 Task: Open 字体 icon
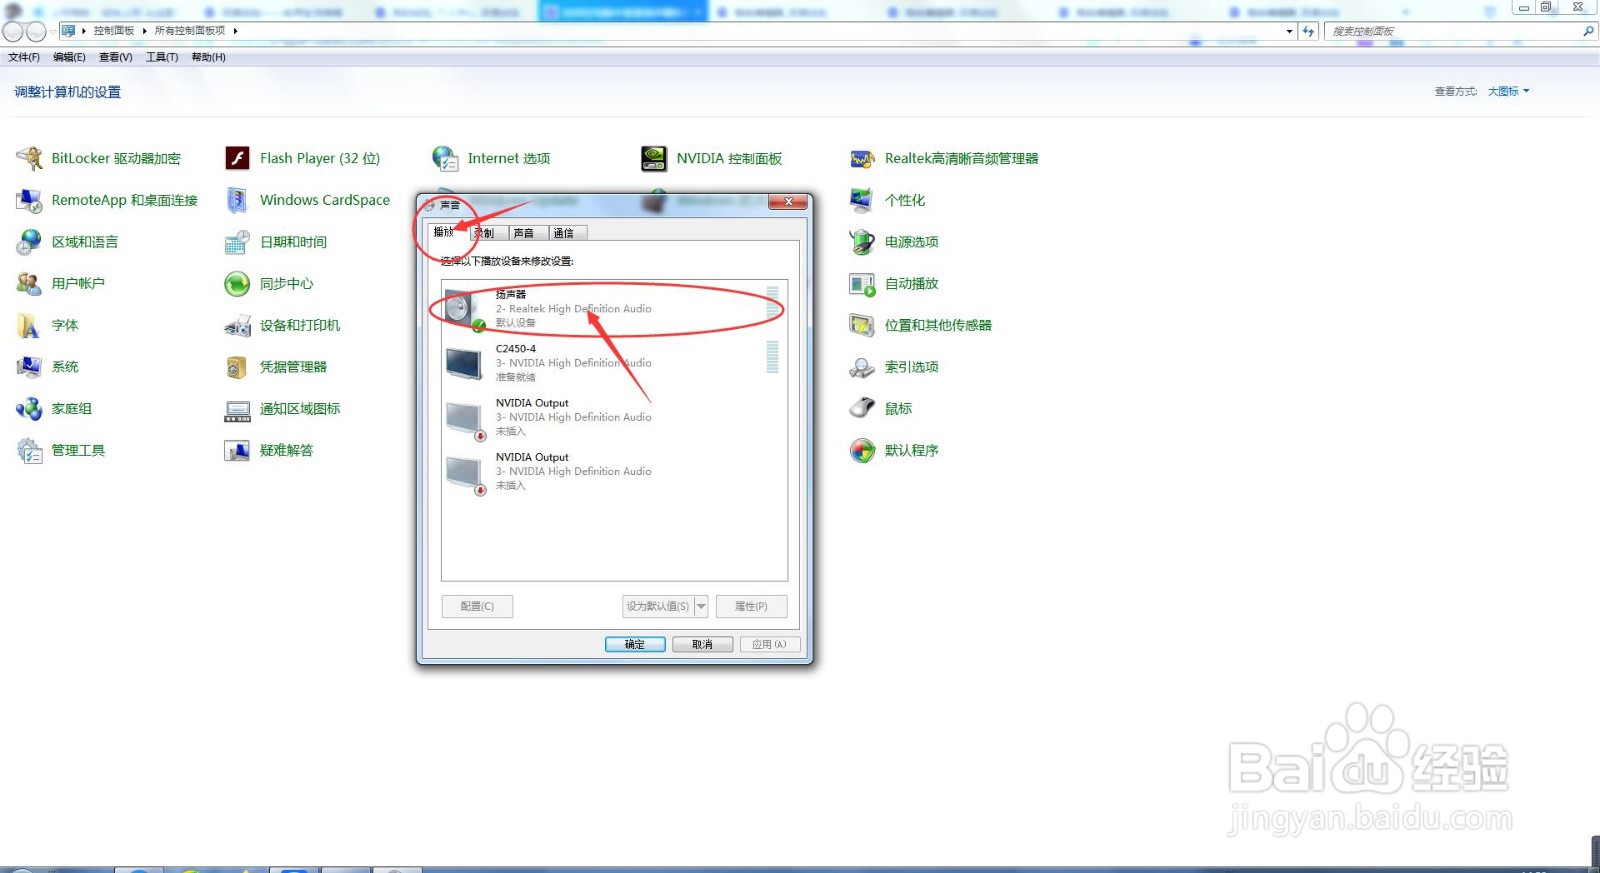29,326
